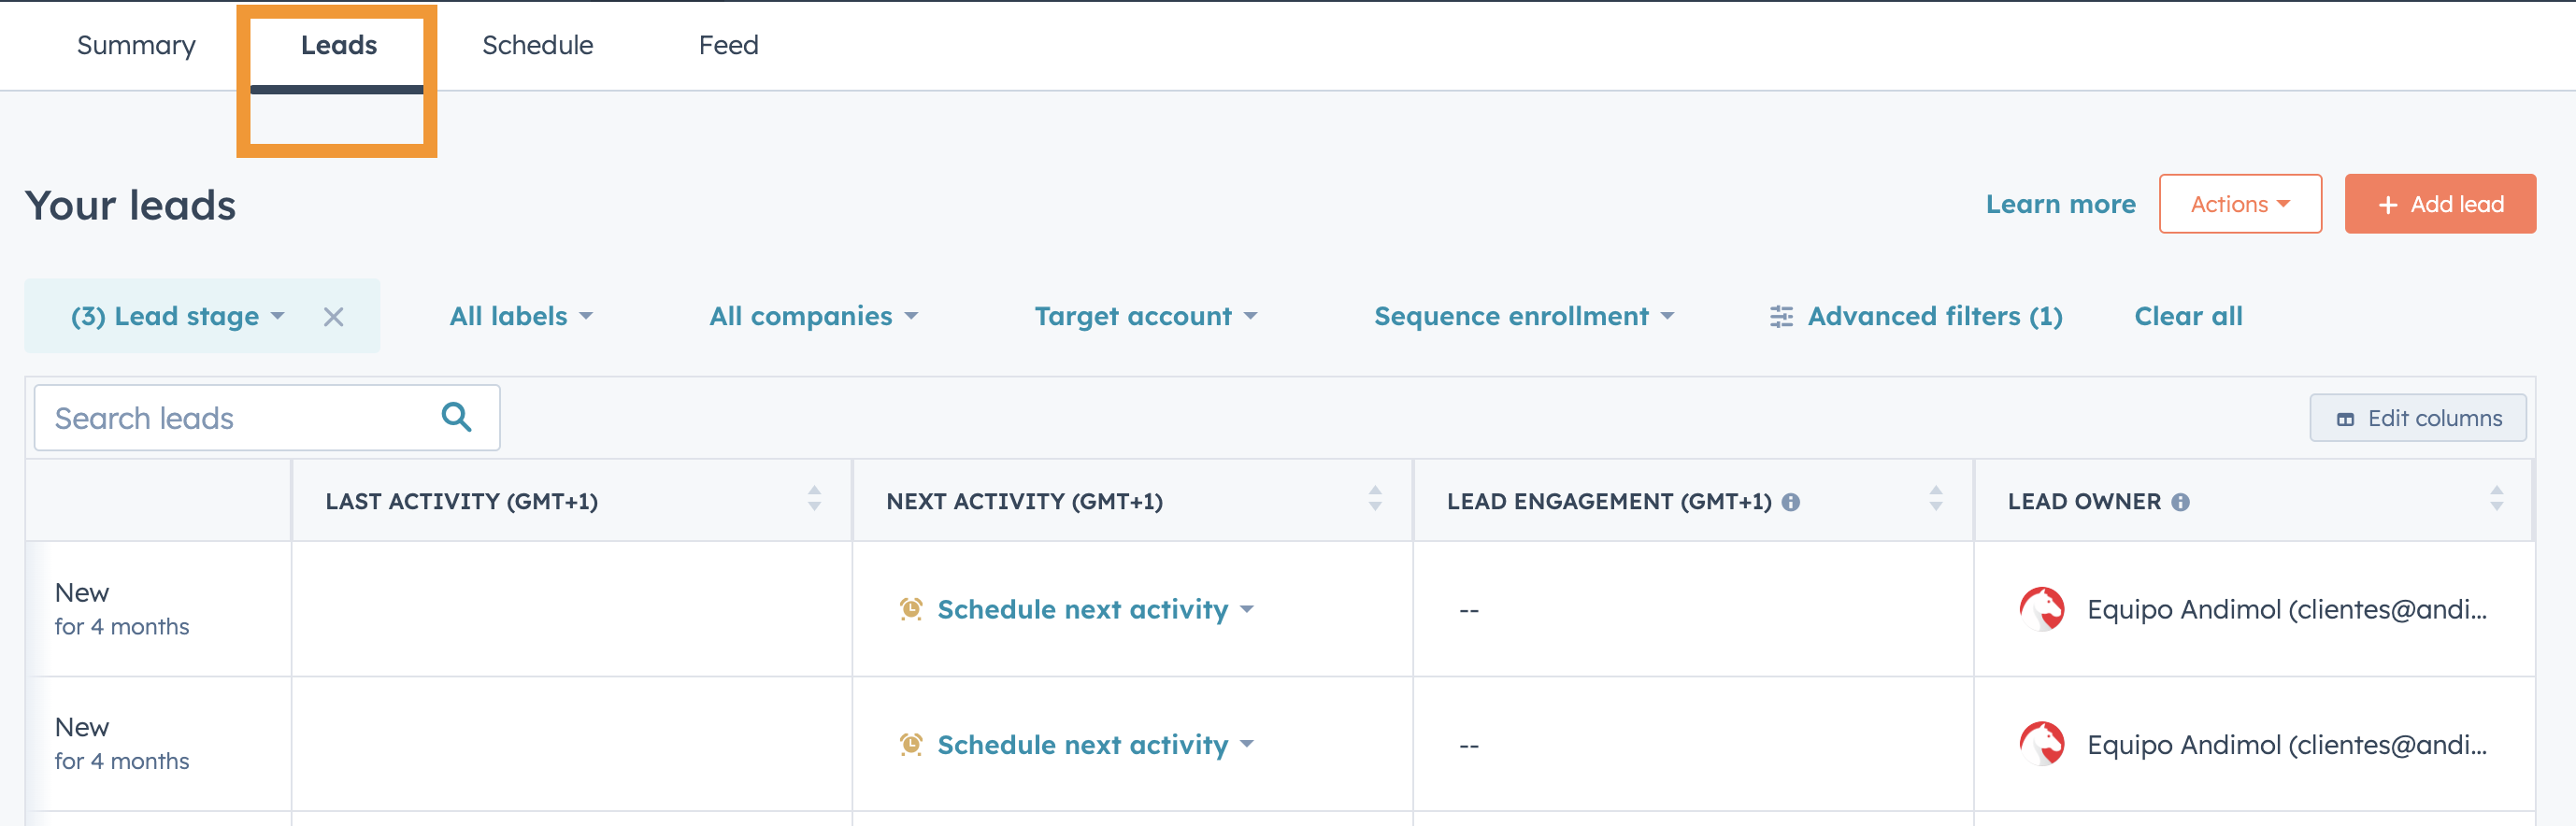Open the Feed tab
The image size is (2576, 826).
pyautogui.click(x=729, y=45)
